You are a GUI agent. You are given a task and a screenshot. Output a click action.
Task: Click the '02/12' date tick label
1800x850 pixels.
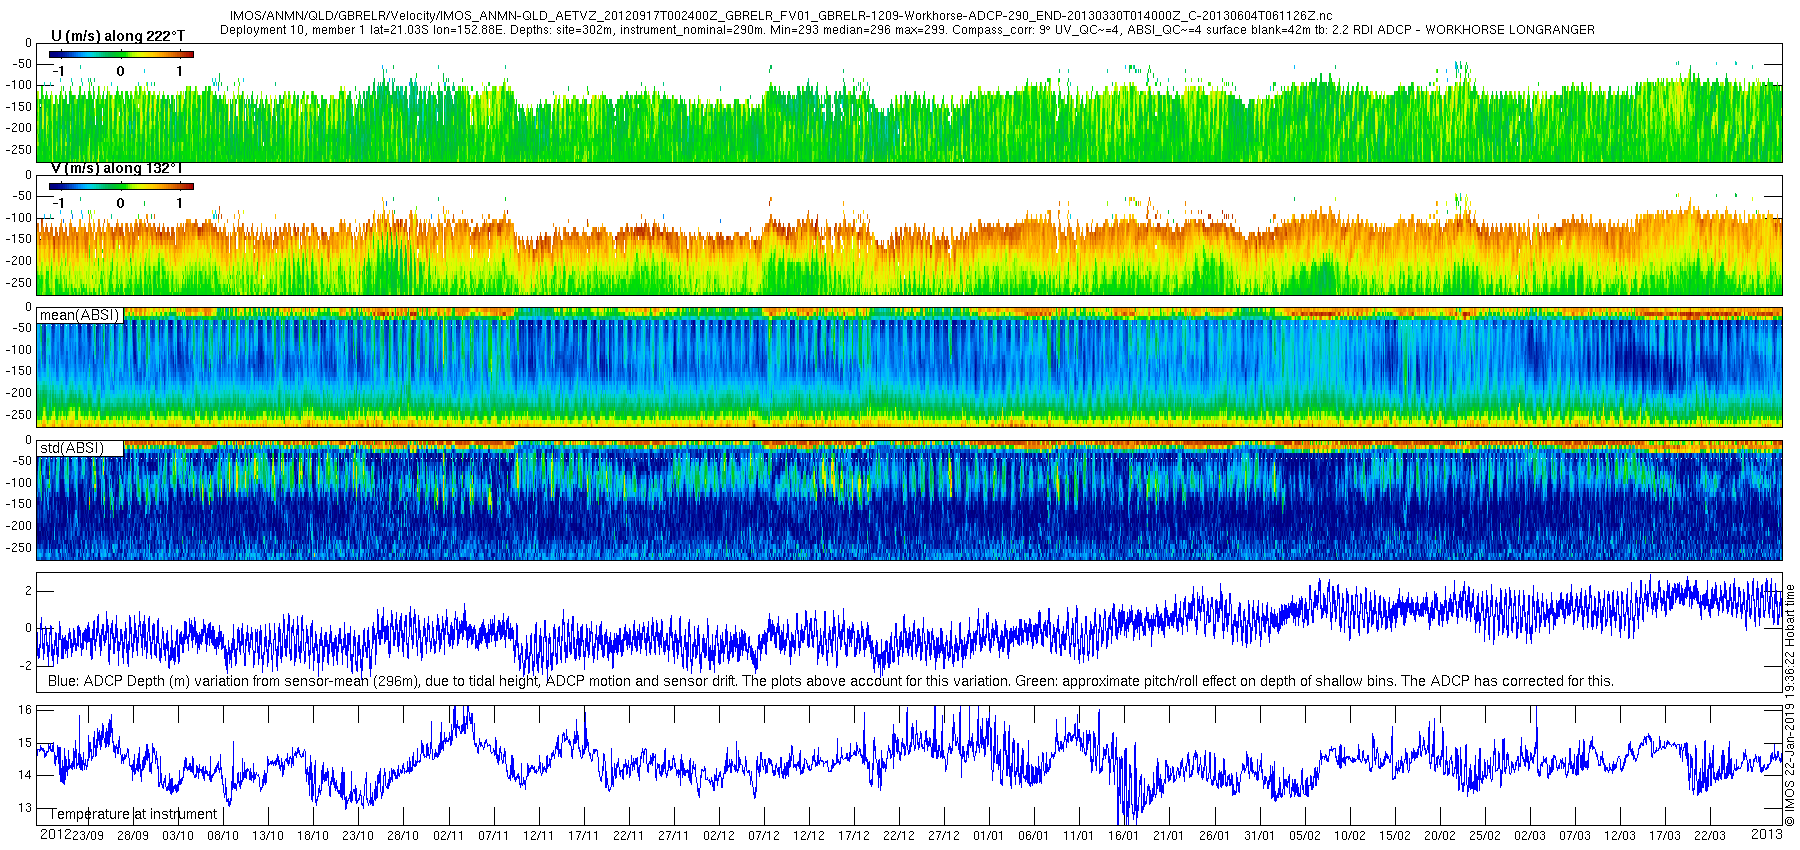click(718, 836)
